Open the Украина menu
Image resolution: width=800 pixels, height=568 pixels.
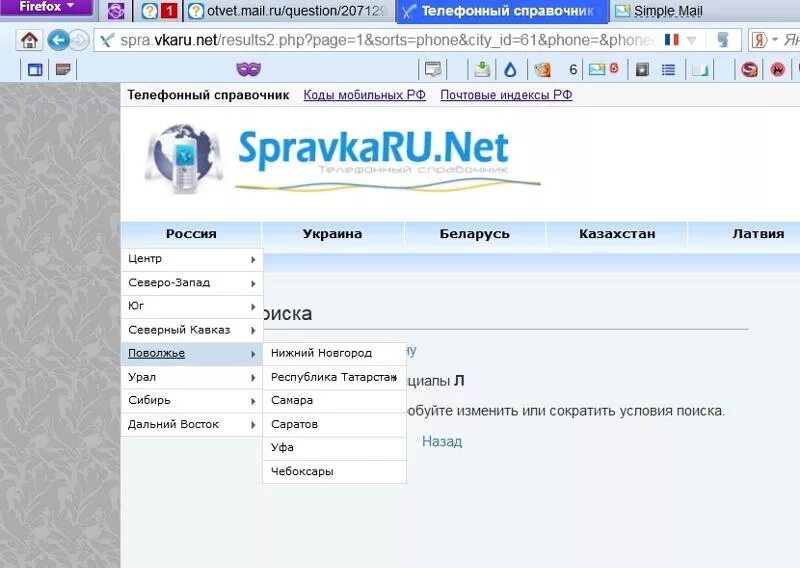[x=333, y=234]
